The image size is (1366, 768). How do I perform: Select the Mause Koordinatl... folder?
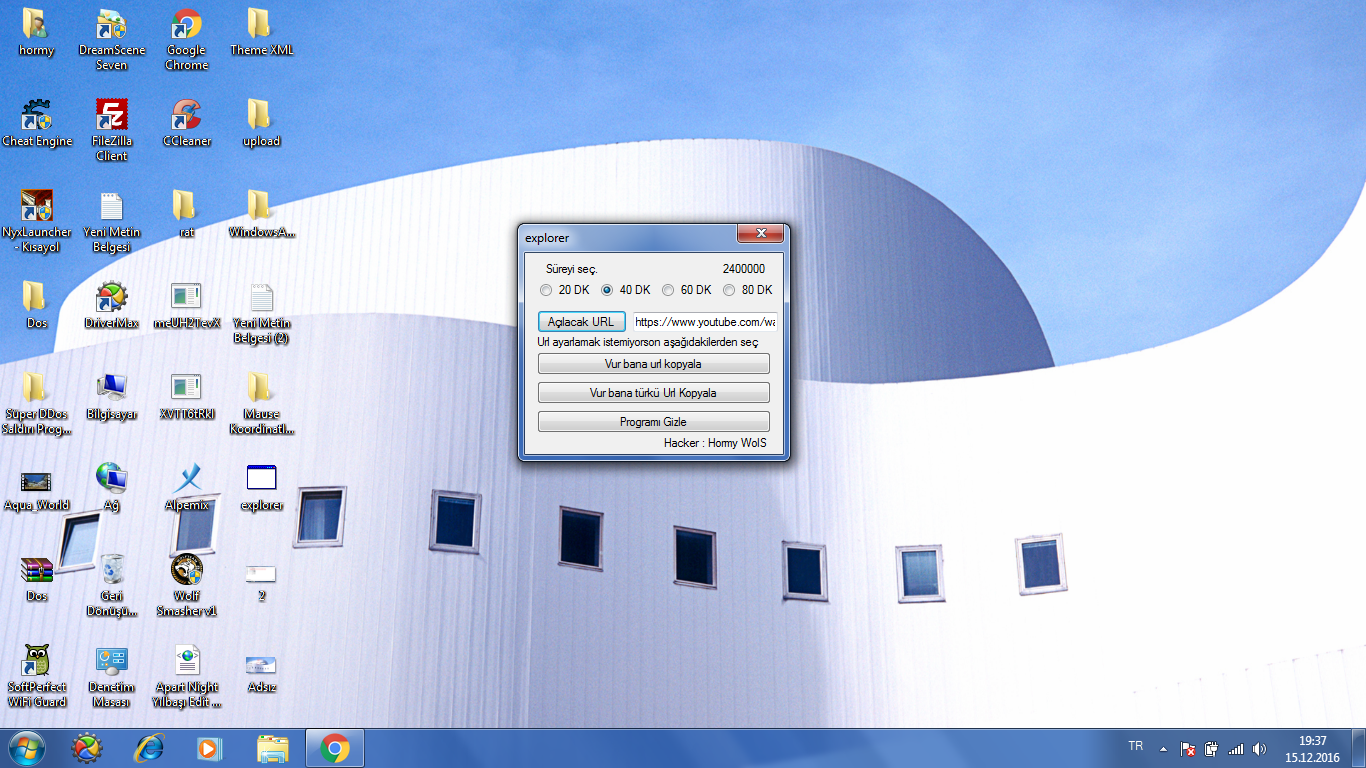[261, 404]
